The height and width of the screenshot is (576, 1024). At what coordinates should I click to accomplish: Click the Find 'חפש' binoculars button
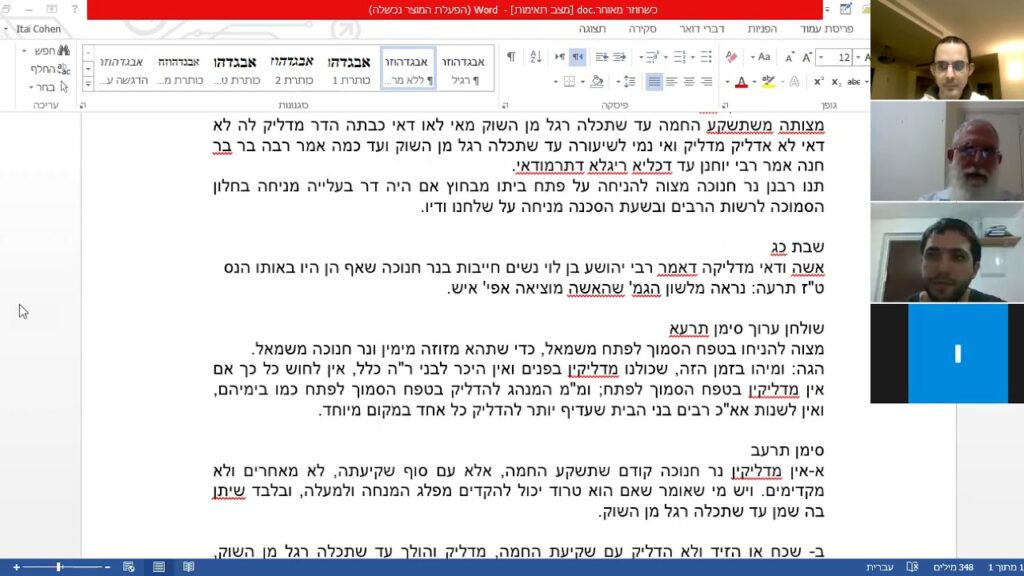[x=53, y=50]
